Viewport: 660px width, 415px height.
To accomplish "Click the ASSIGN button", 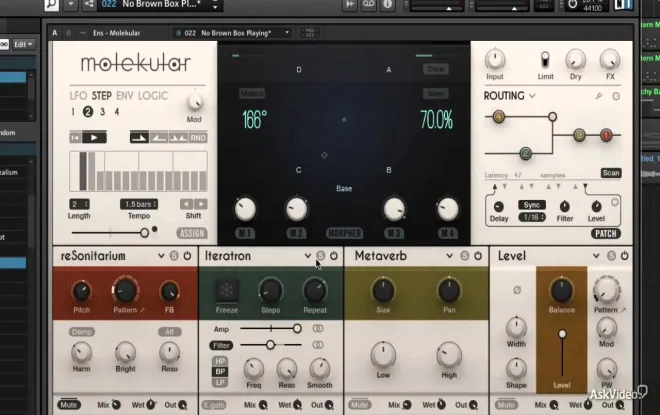I will (x=192, y=233).
